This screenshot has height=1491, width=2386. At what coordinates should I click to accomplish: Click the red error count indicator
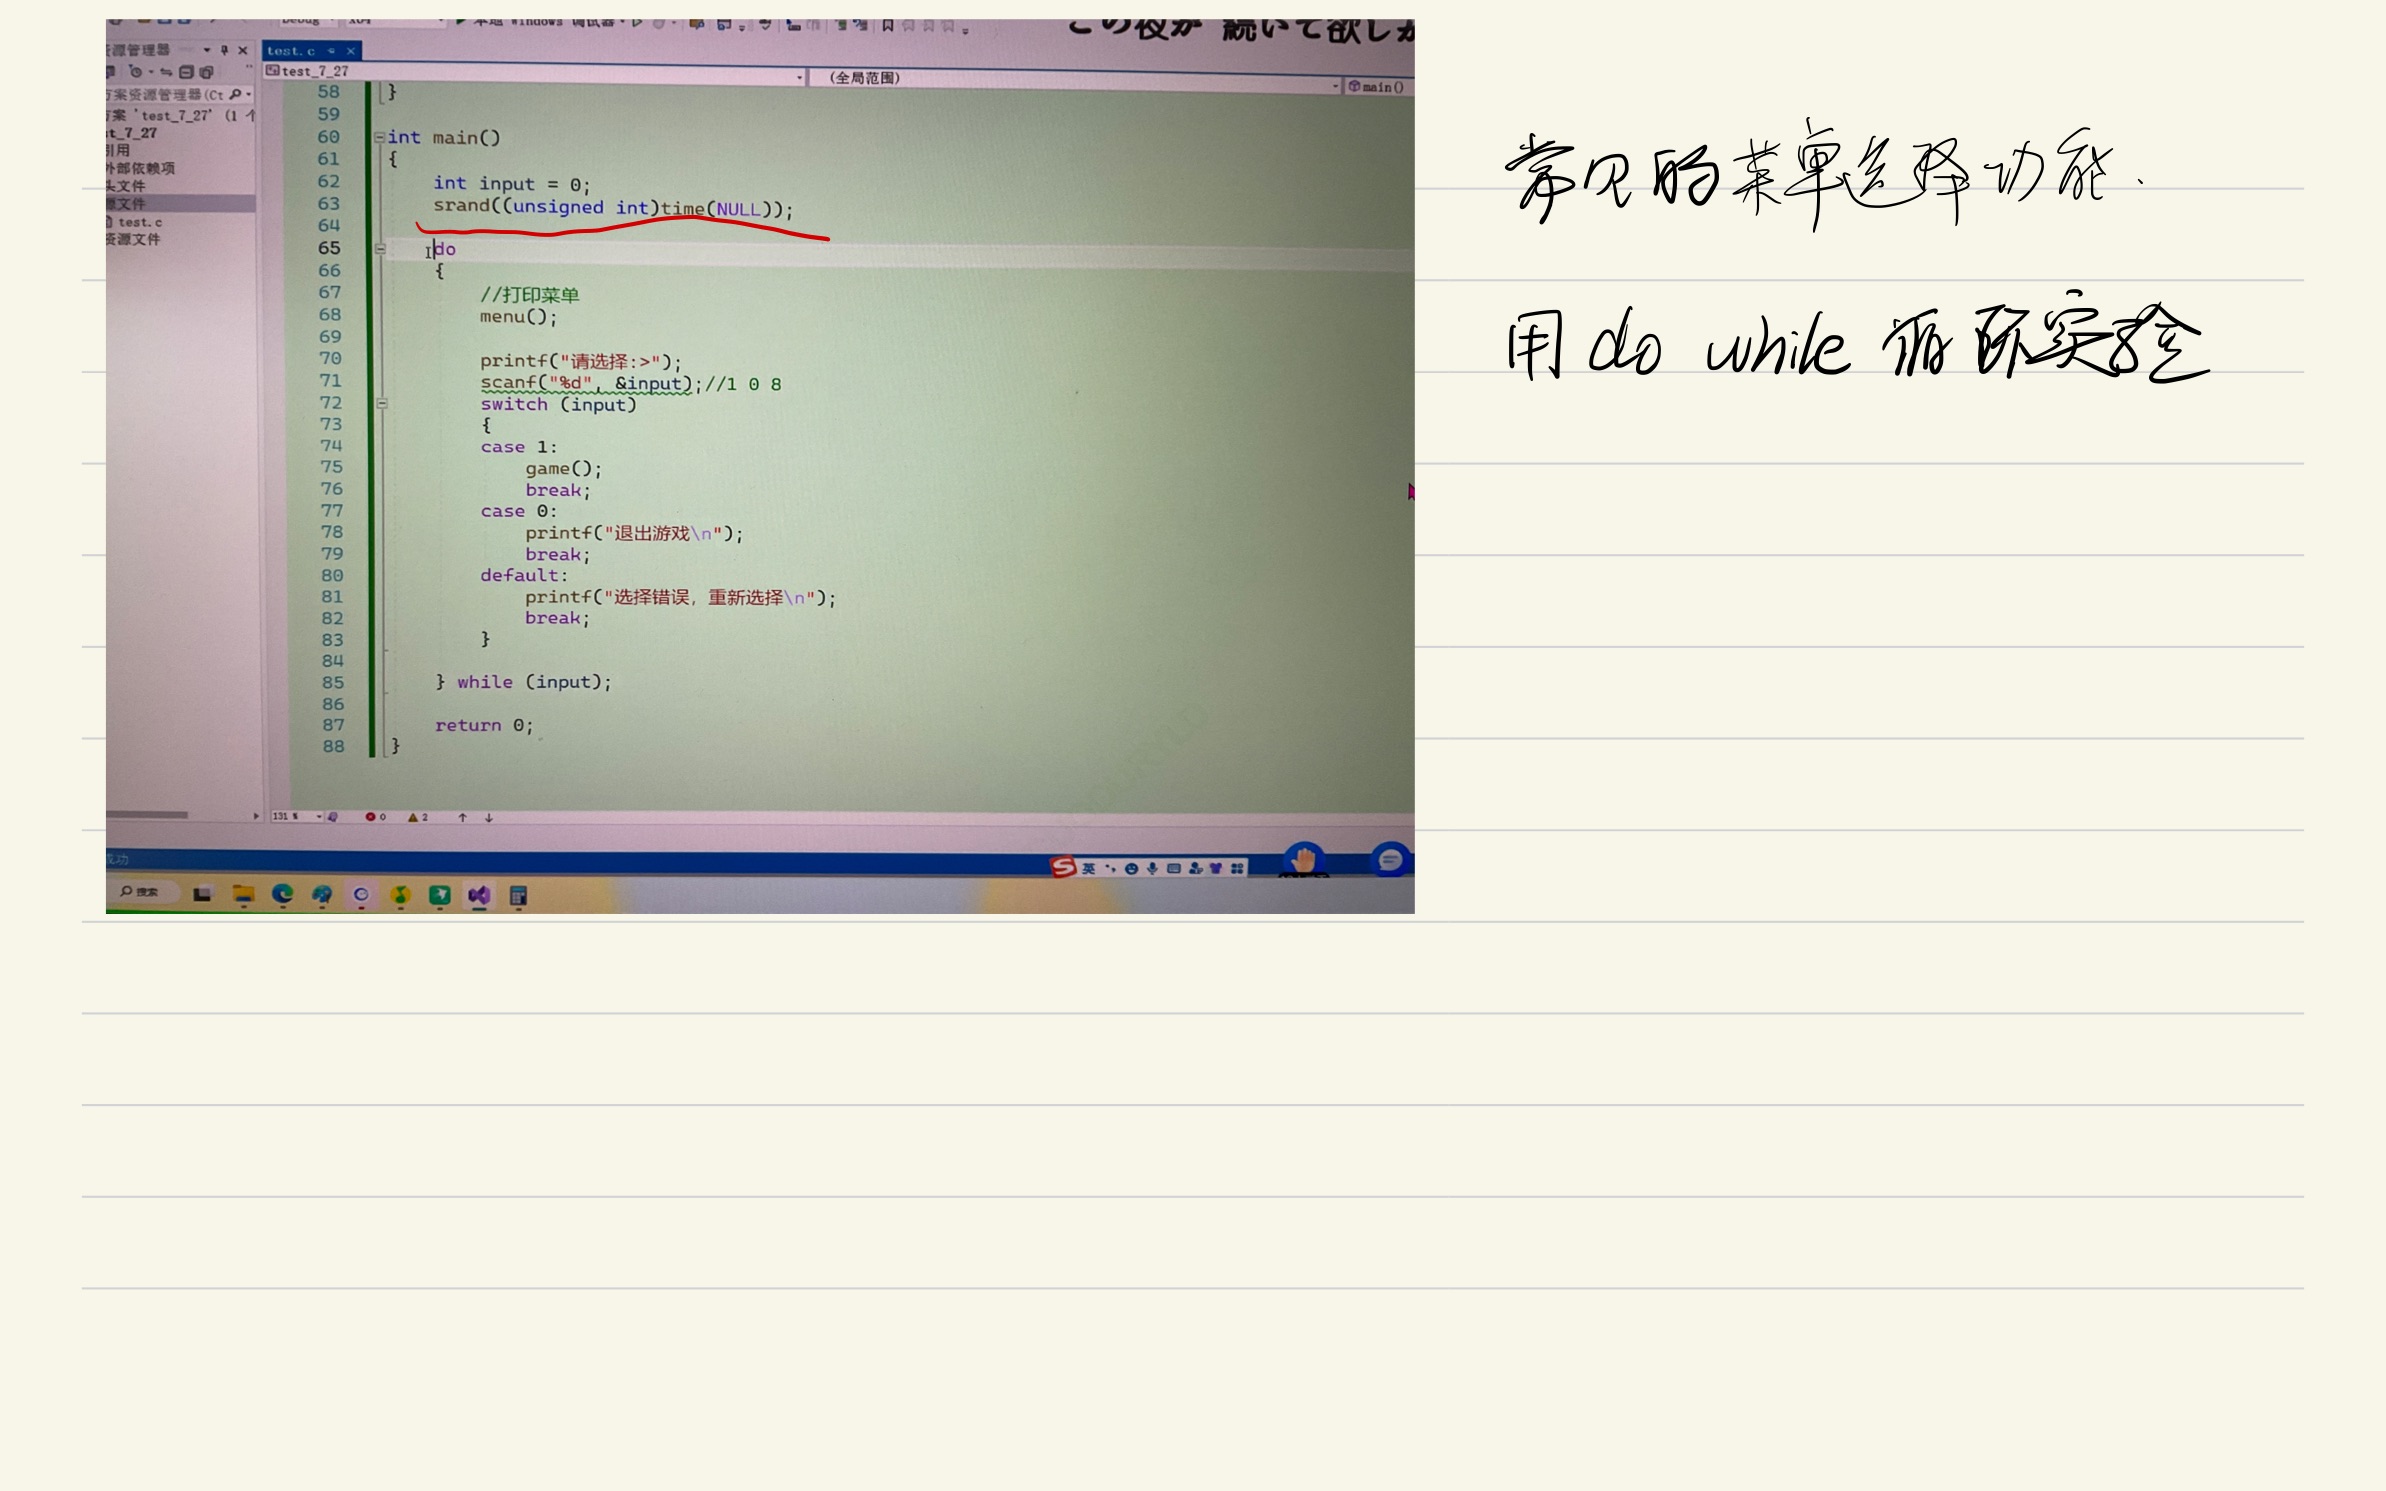tap(375, 817)
